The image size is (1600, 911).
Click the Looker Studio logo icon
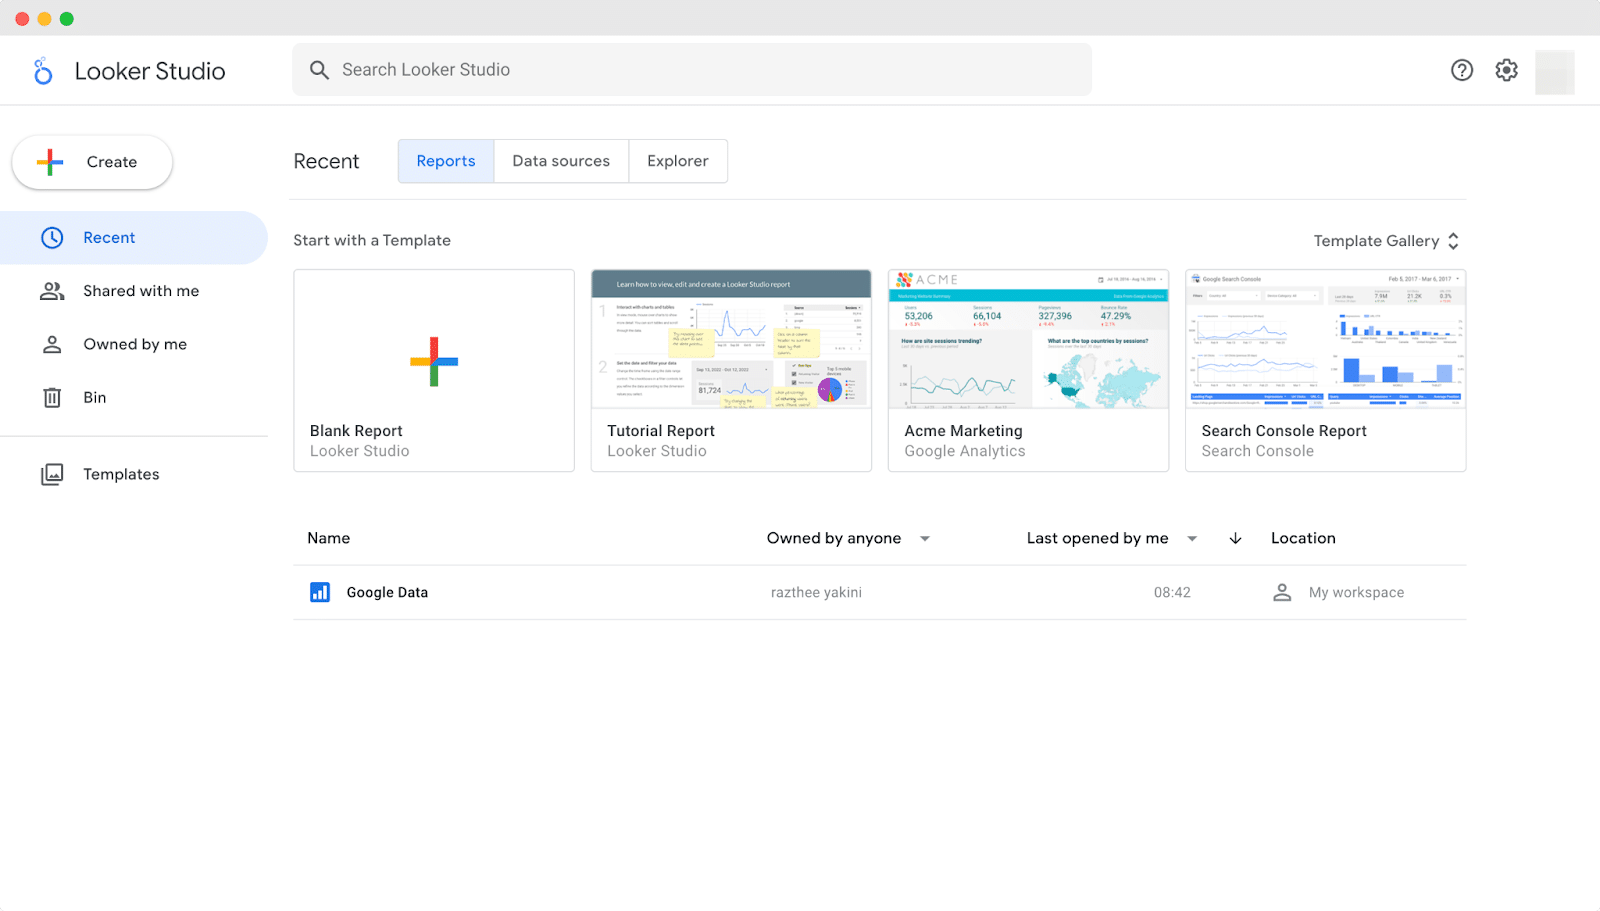pos(43,71)
